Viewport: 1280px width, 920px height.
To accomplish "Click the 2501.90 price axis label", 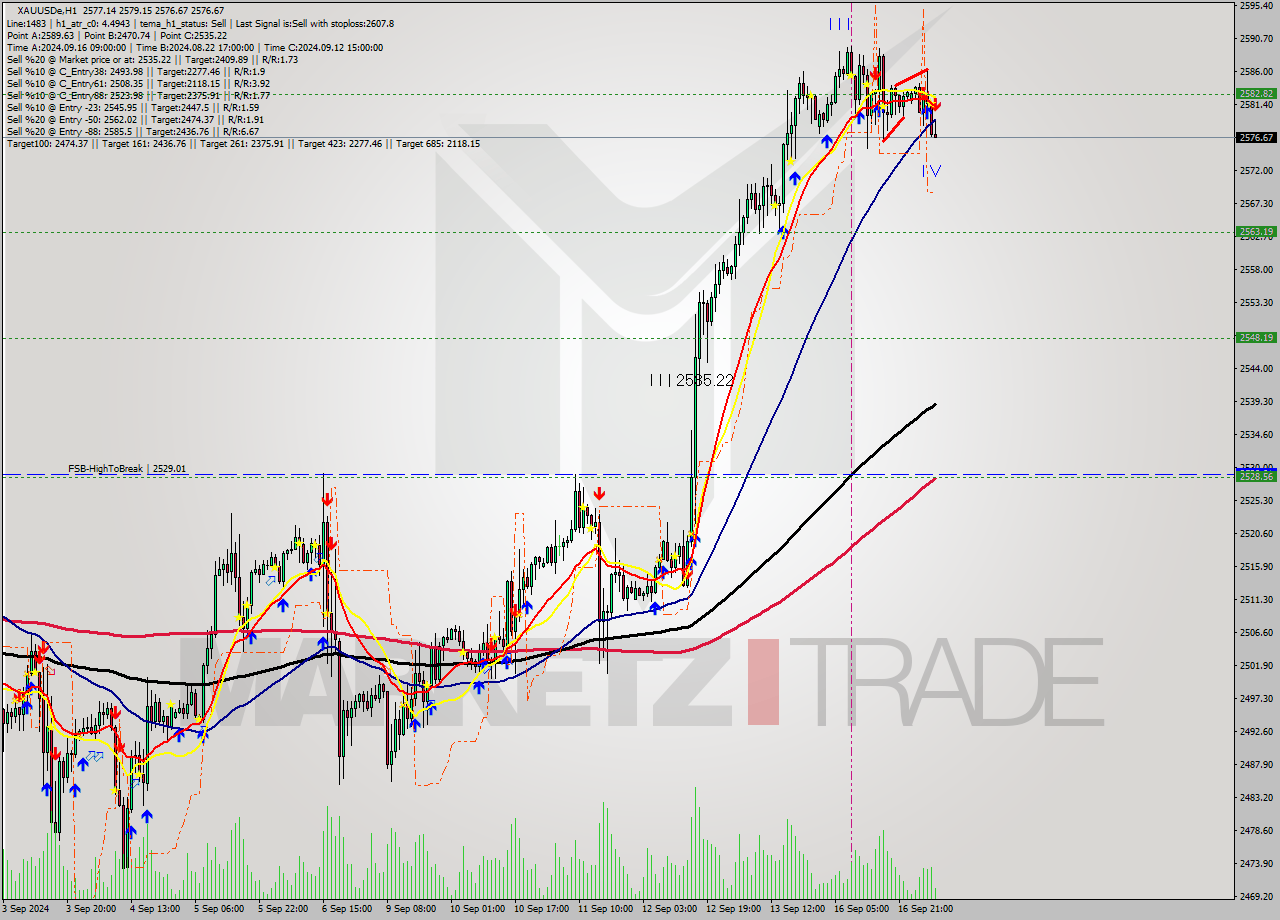I will tap(1256, 666).
